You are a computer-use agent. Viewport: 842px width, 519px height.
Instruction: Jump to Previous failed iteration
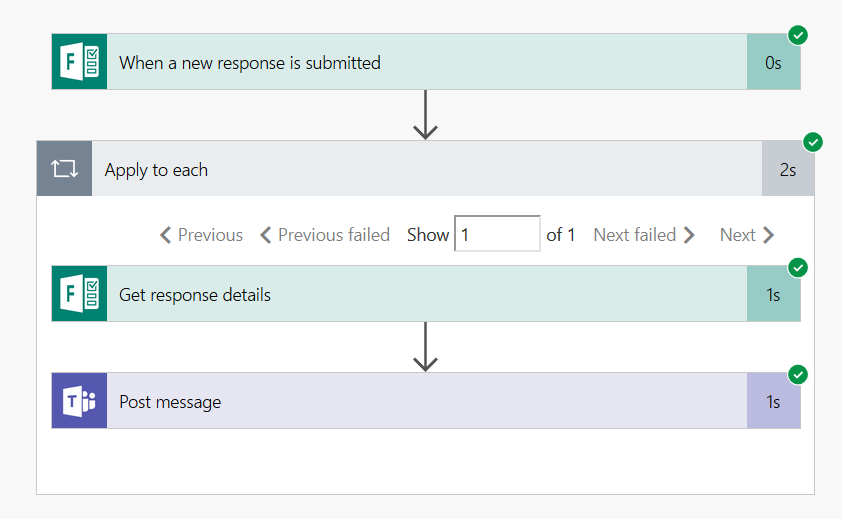(x=324, y=235)
